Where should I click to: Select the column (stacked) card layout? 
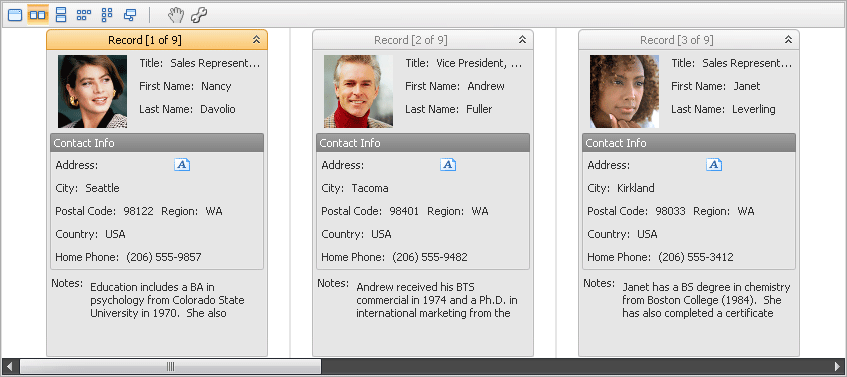coord(61,15)
